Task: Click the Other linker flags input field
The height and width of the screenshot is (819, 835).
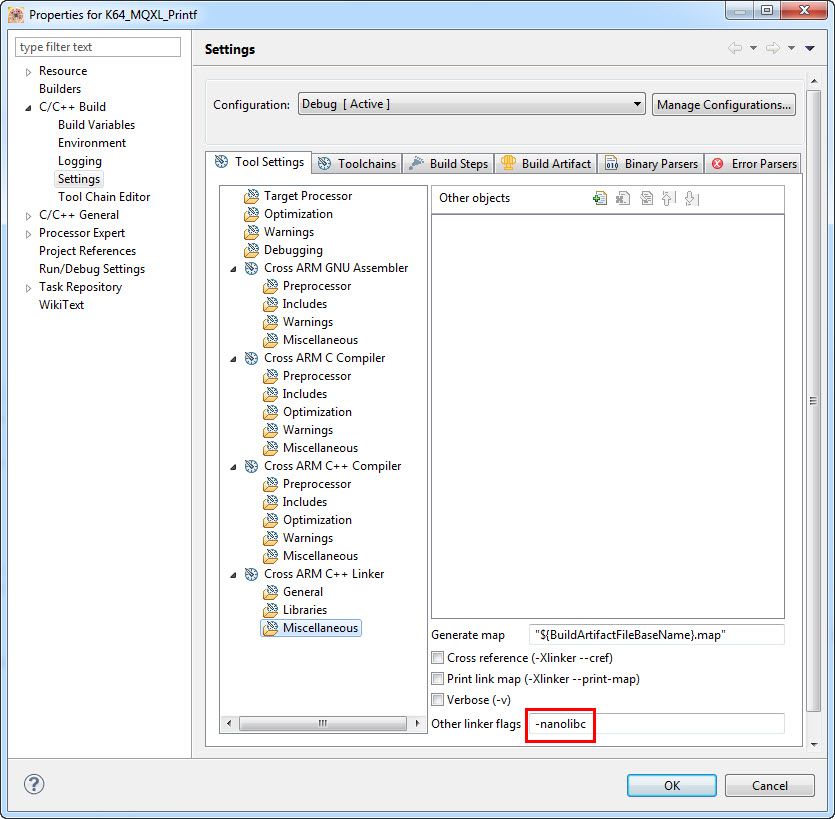Action: coord(657,724)
